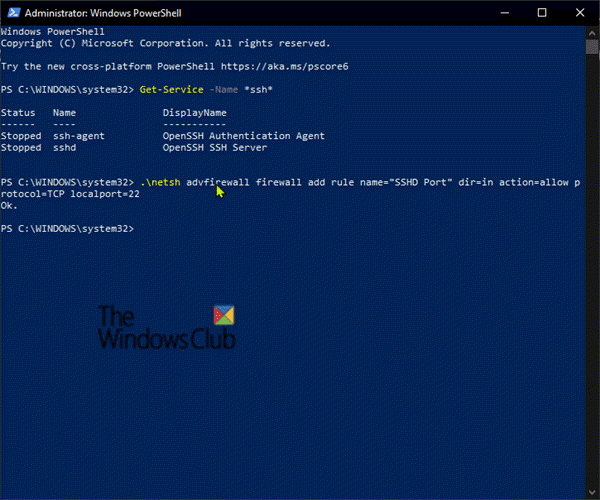Viewport: 600px width, 500px height.
Task: Click the vertical scrollbar thumb
Action: (x=592, y=47)
